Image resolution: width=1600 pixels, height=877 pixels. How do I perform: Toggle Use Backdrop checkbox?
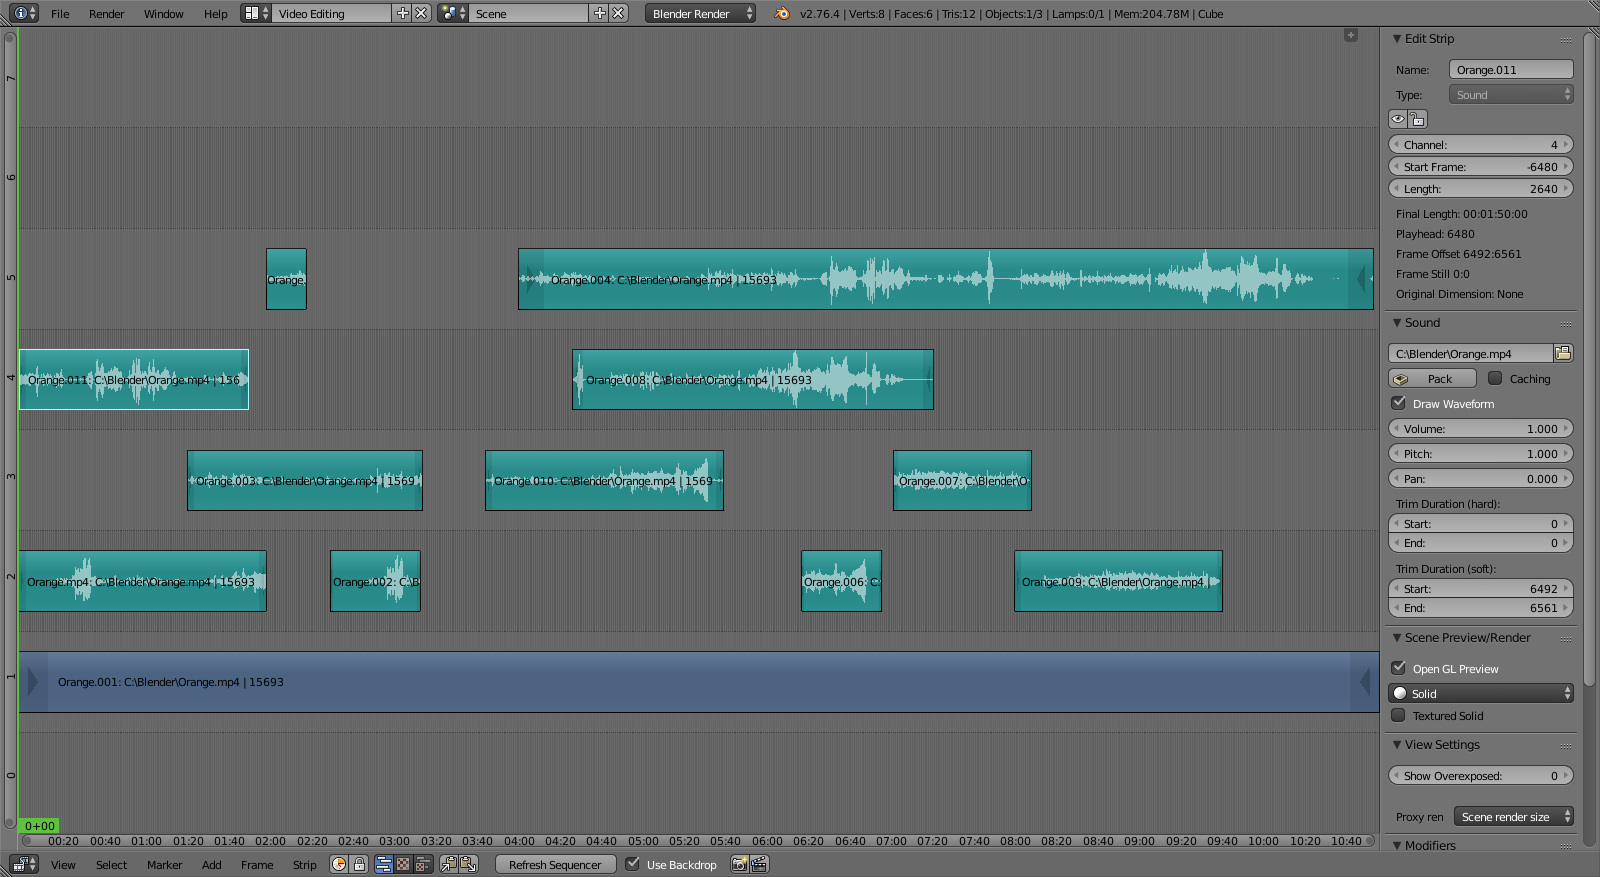pyautogui.click(x=633, y=864)
